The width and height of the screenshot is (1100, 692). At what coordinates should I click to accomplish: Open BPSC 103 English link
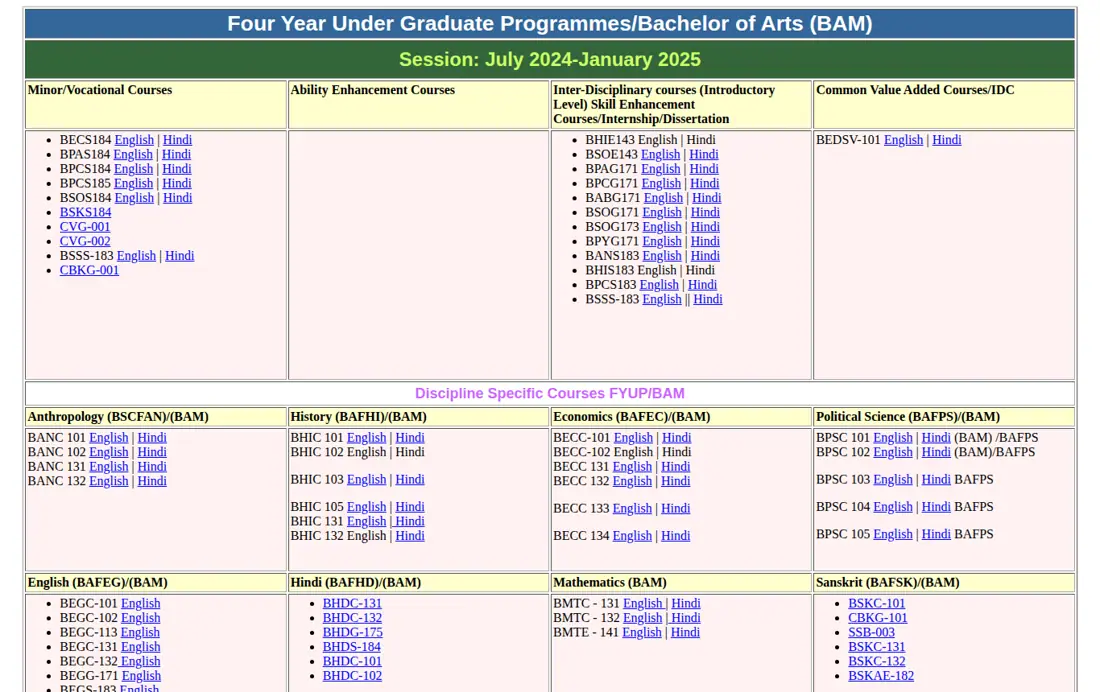(x=892, y=479)
